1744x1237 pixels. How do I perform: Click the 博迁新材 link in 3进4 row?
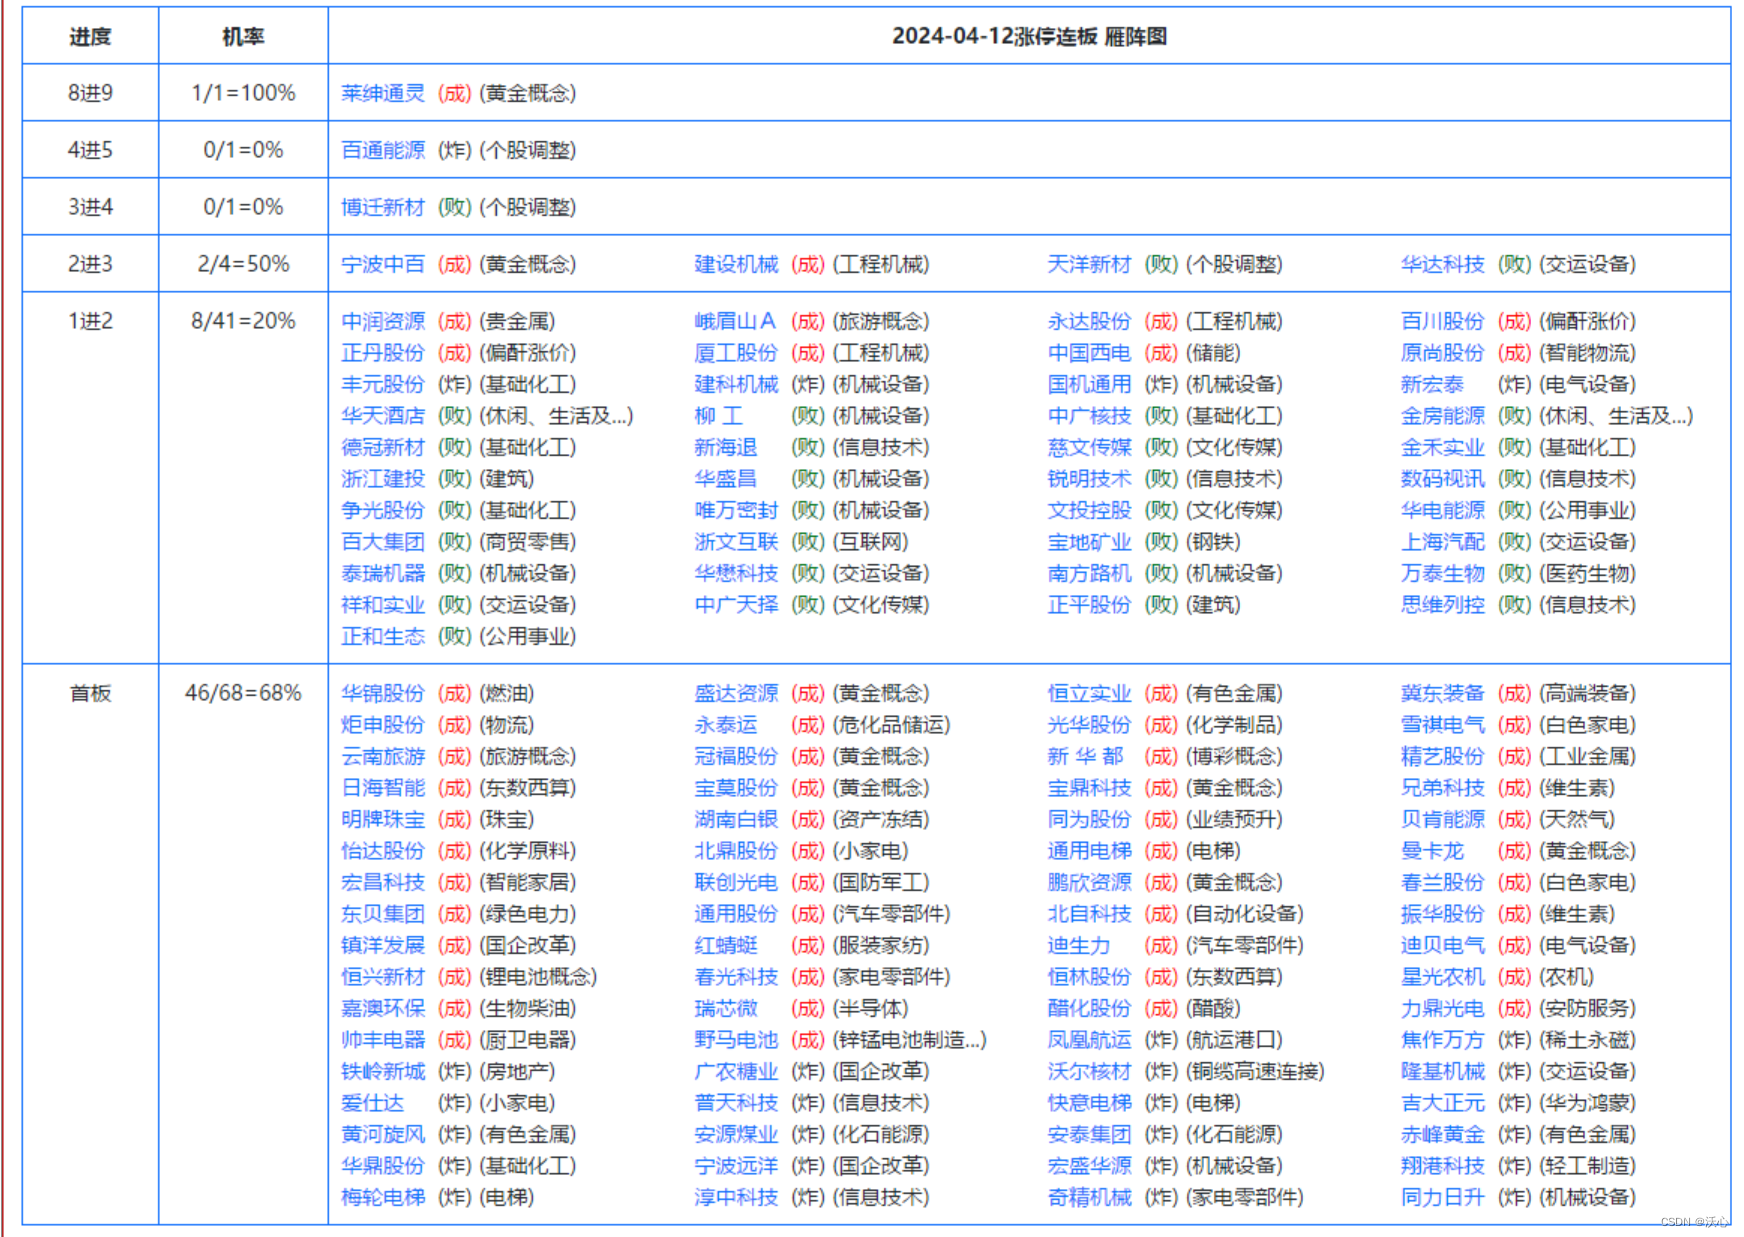tap(383, 207)
